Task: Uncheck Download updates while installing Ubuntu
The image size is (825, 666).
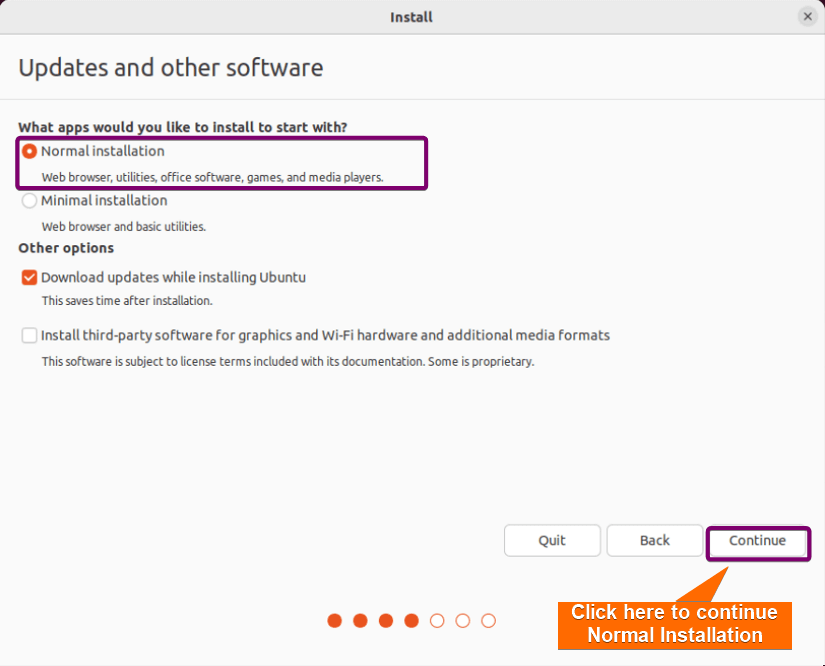Action: click(x=29, y=277)
